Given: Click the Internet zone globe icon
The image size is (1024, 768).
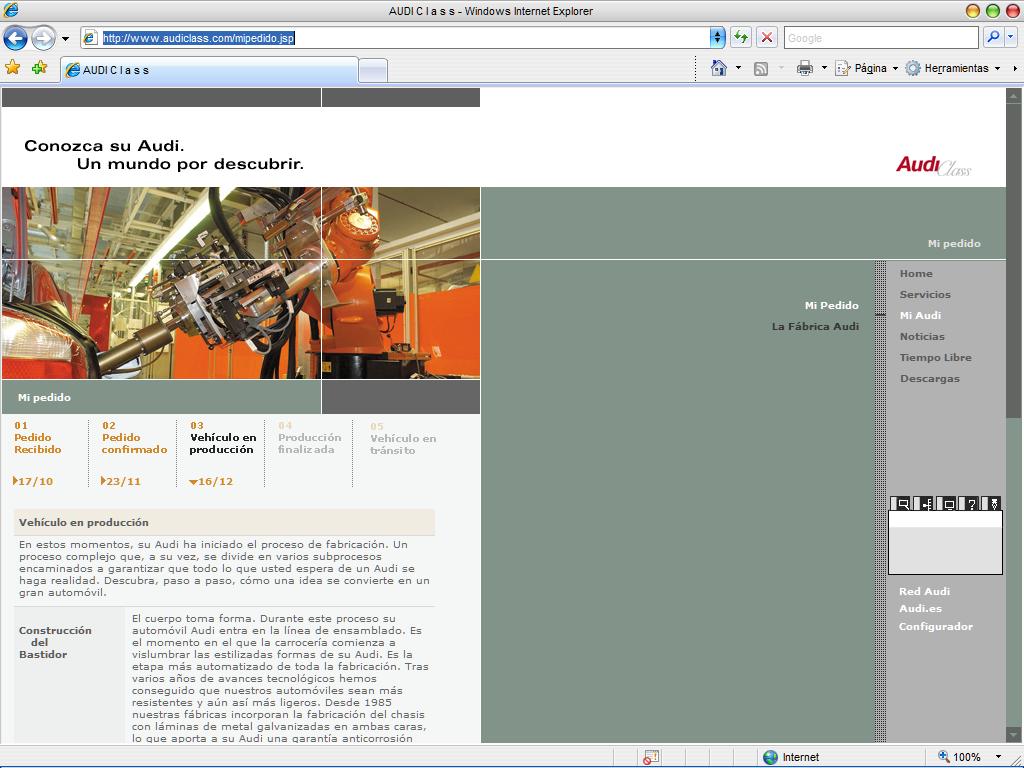Looking at the screenshot, I should point(771,757).
